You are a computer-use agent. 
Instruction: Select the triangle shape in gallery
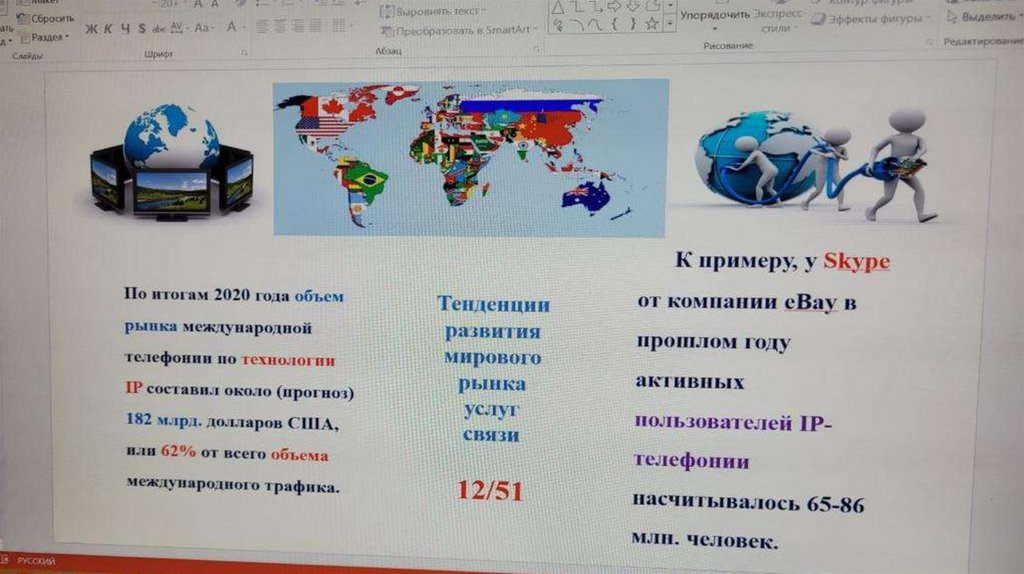click(558, 8)
